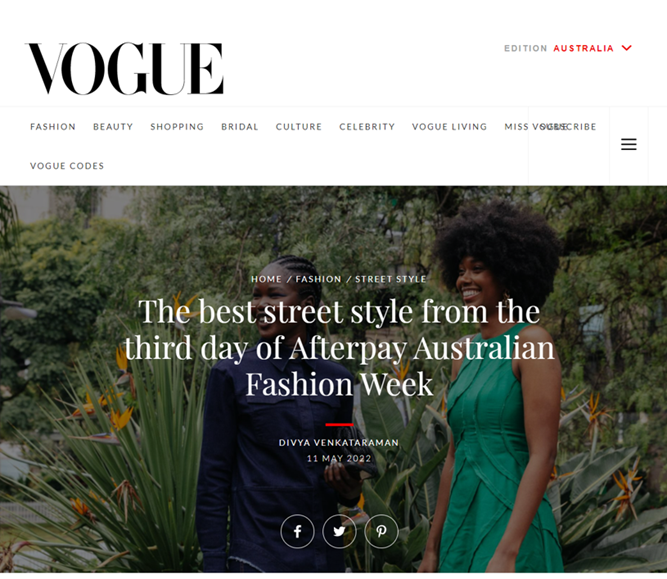Open the Shopping nav item

[x=177, y=127]
